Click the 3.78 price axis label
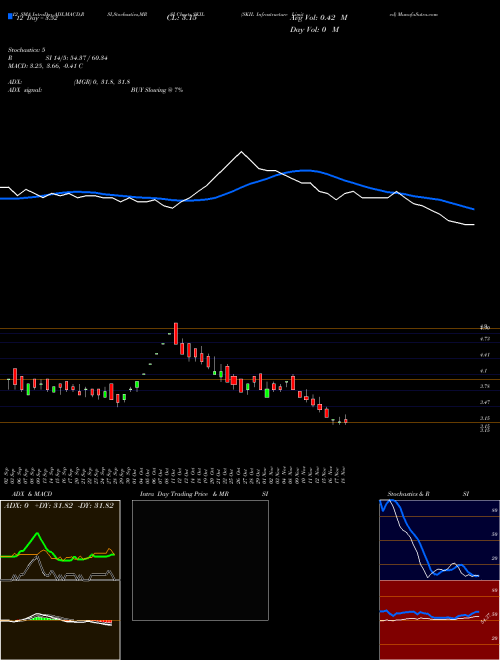 point(485,386)
